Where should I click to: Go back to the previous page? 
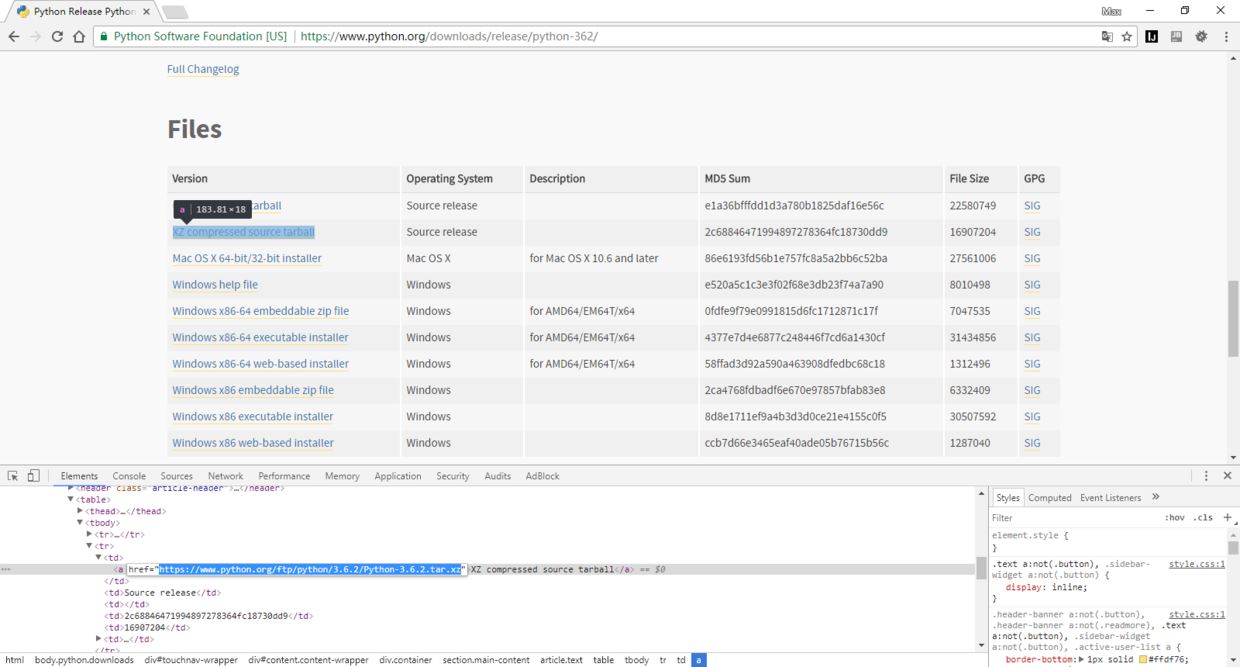pos(13,36)
